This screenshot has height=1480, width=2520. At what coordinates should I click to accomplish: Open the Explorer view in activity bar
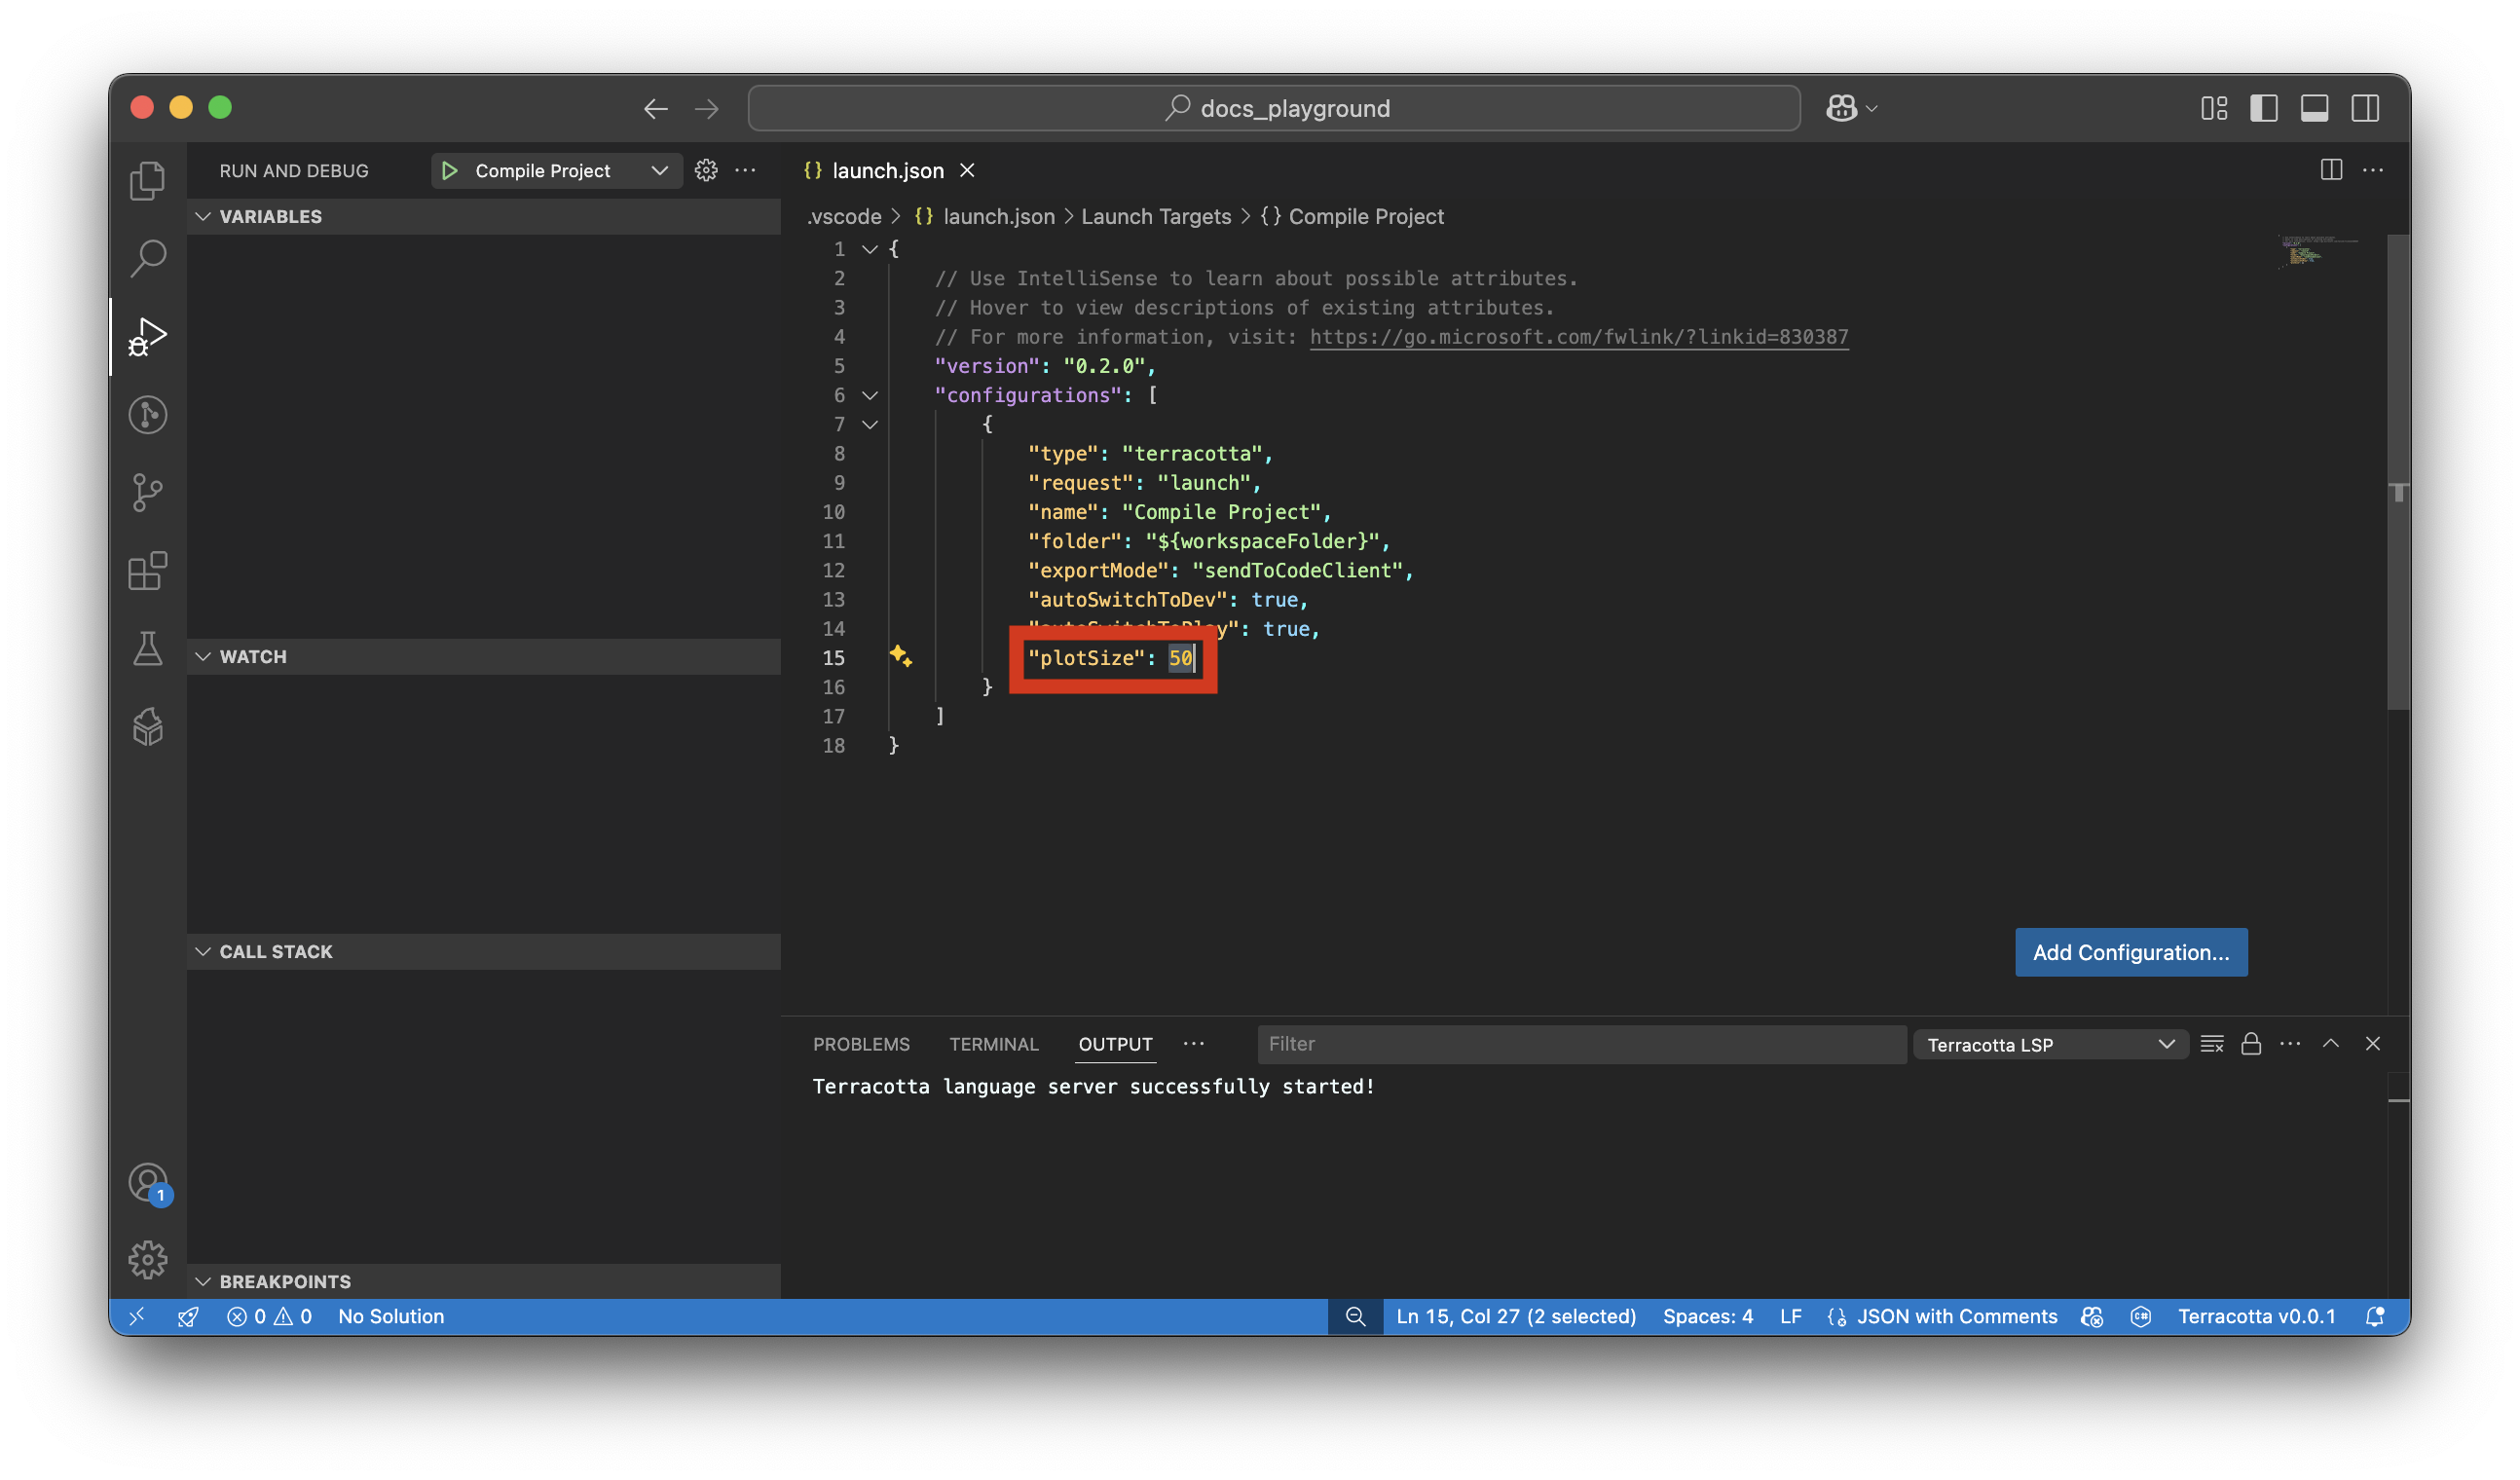point(148,181)
